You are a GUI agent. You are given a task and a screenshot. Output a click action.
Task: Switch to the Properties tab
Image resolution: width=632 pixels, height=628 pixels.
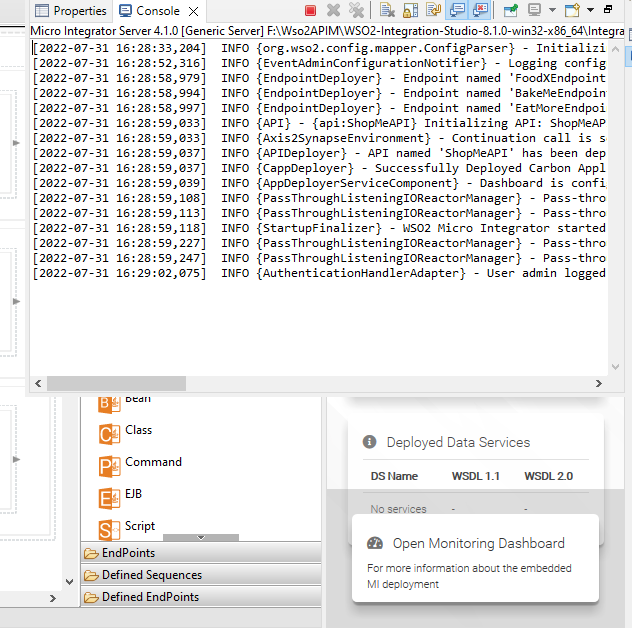click(71, 11)
